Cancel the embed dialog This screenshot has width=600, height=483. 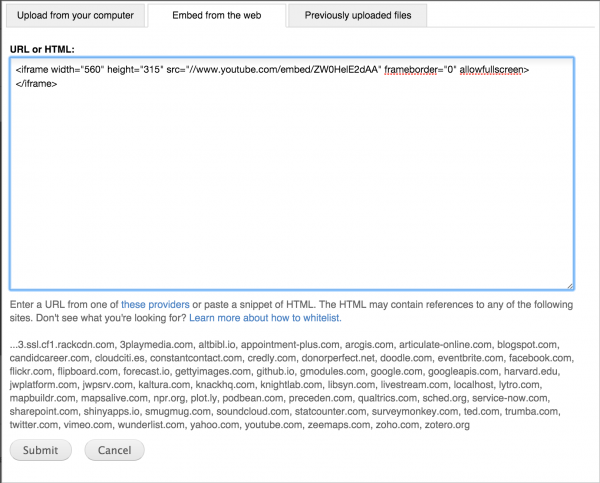[114, 450]
